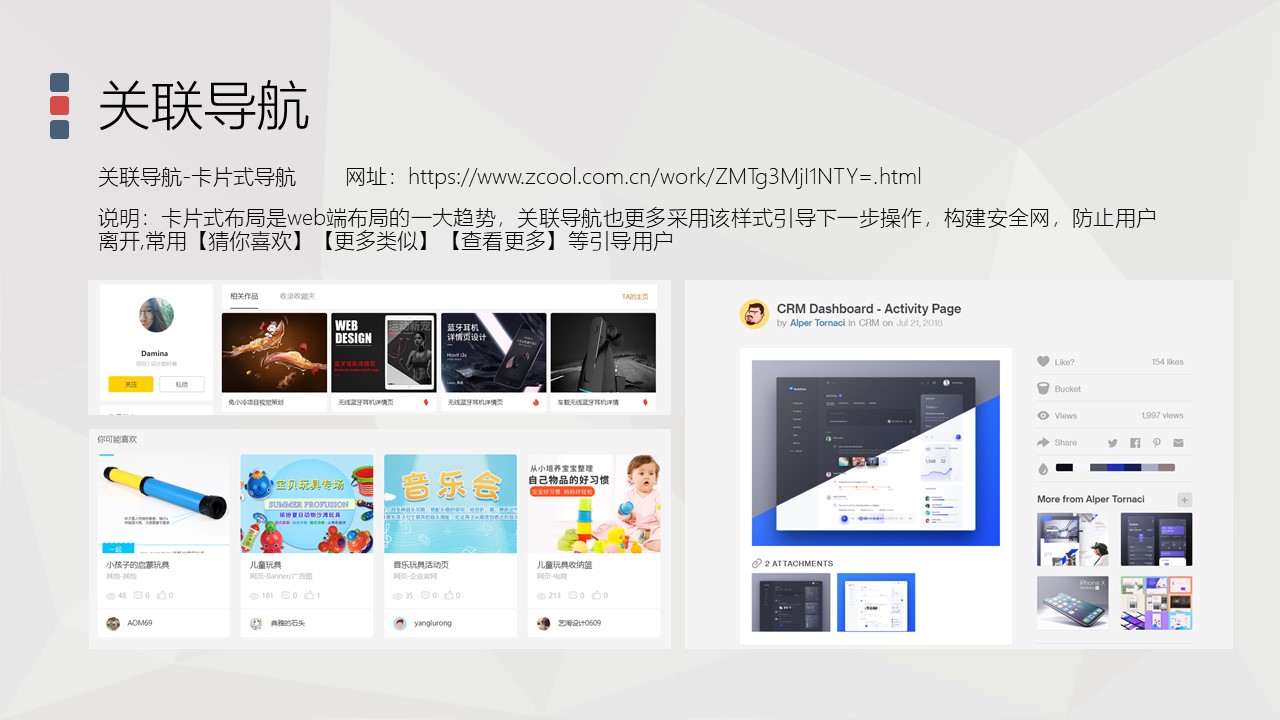Click yanglurong's author avatar
Image resolution: width=1280 pixels, height=720 pixels.
[400, 623]
